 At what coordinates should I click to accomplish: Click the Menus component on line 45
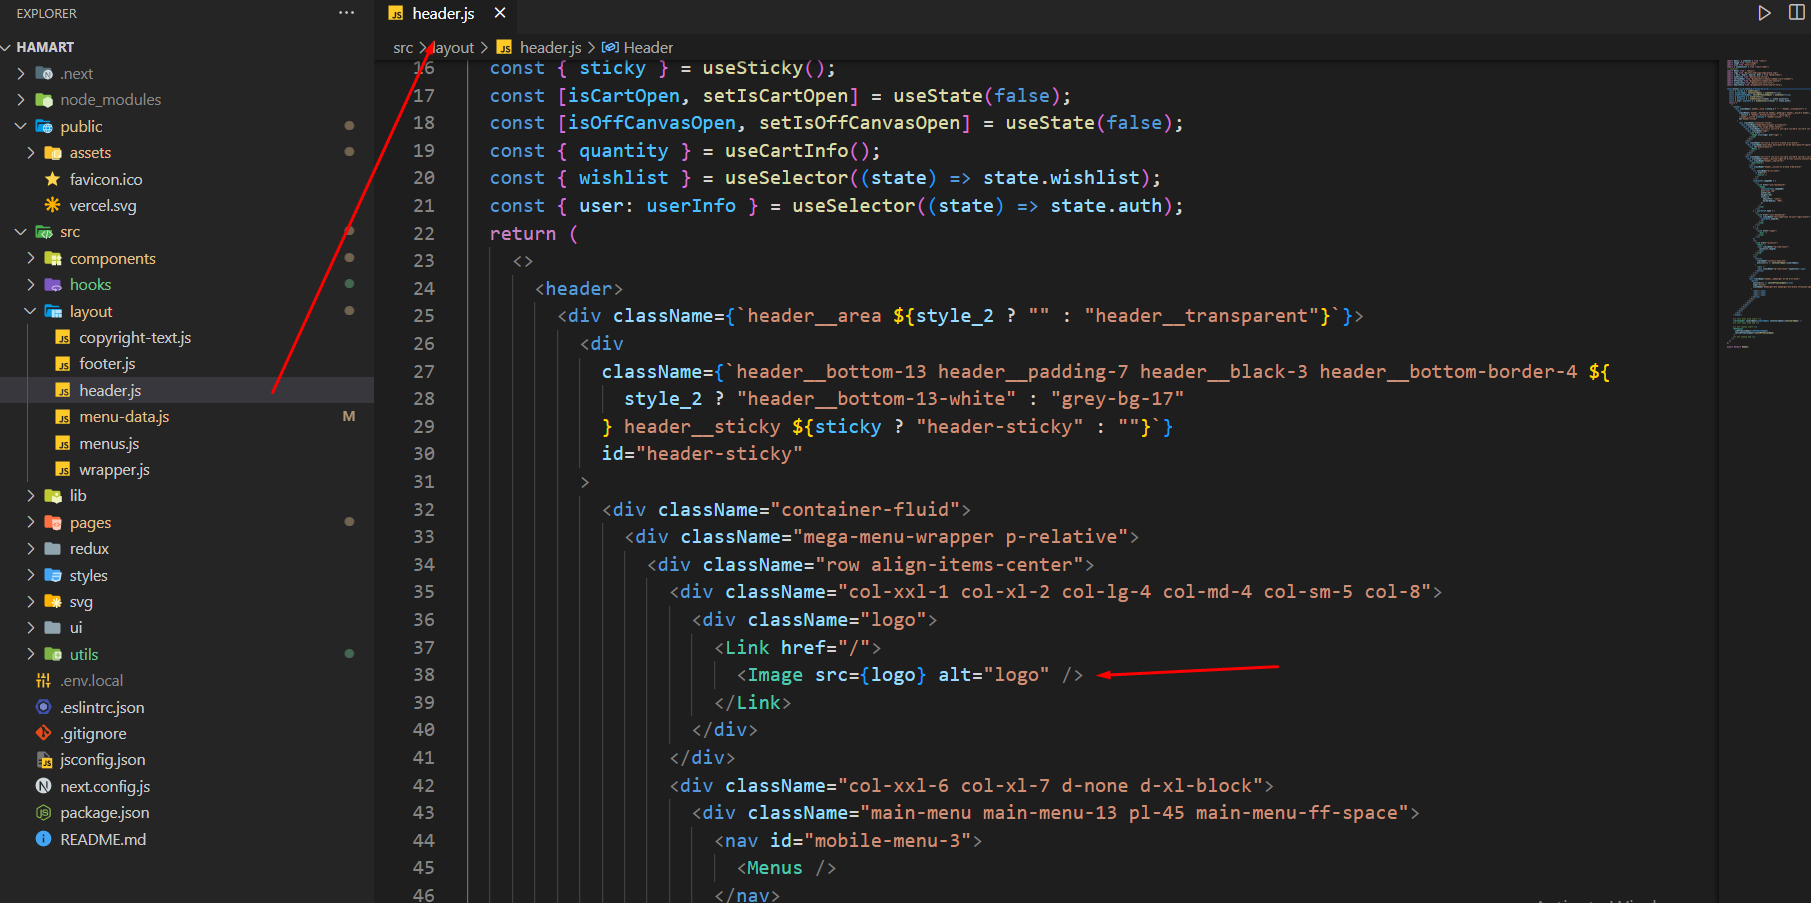(x=775, y=868)
